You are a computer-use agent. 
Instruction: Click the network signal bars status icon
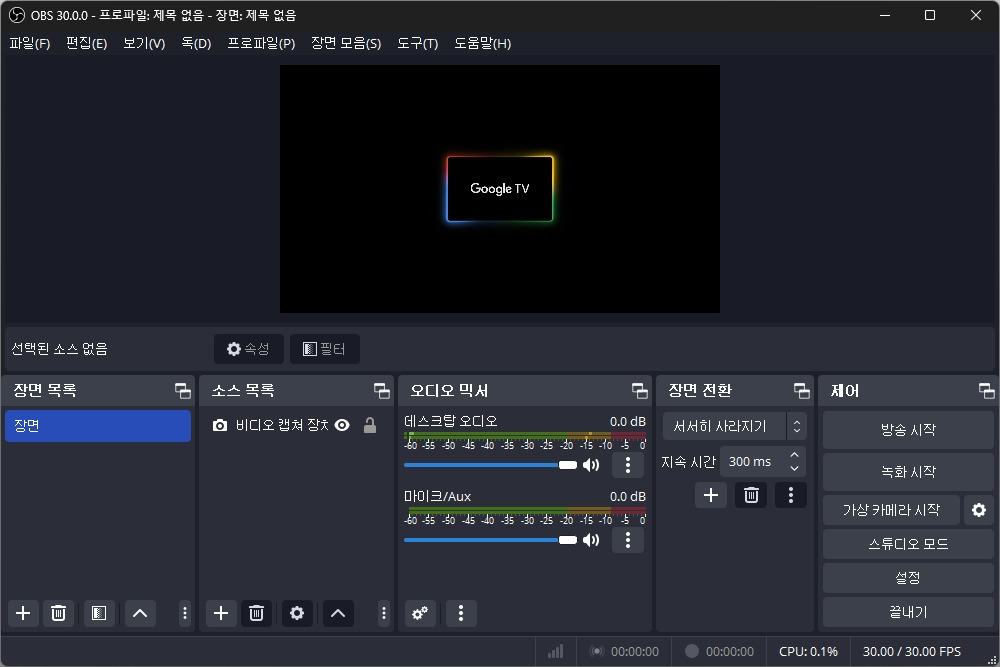(555, 651)
